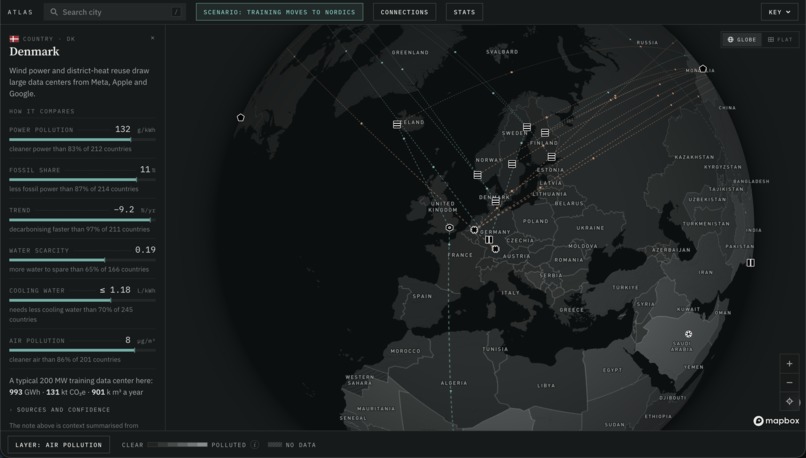Click the ATLAS logo text
The height and width of the screenshot is (458, 806).
tap(20, 12)
